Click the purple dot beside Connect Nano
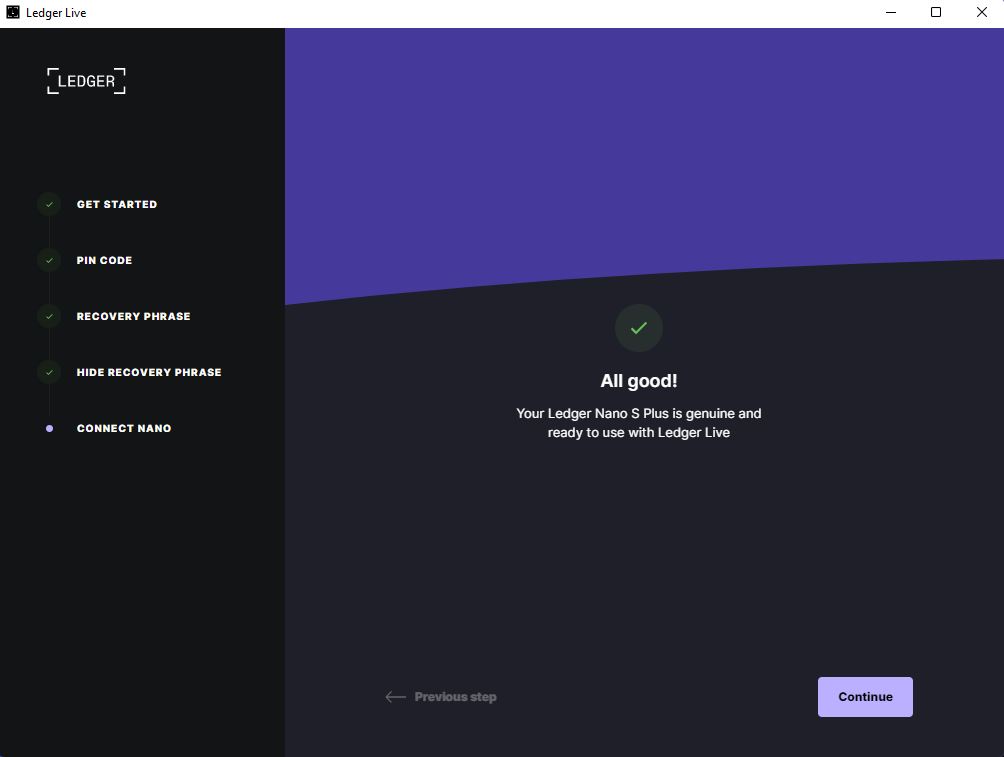The image size is (1004, 757). pyautogui.click(x=49, y=428)
